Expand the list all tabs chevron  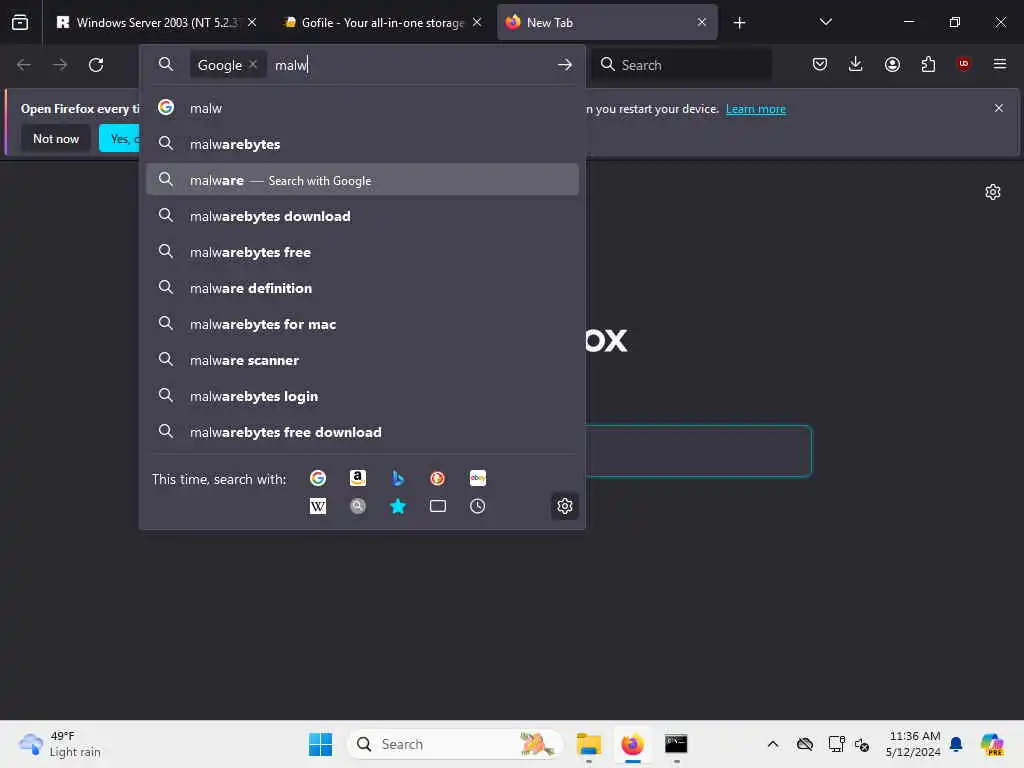pyautogui.click(x=825, y=22)
